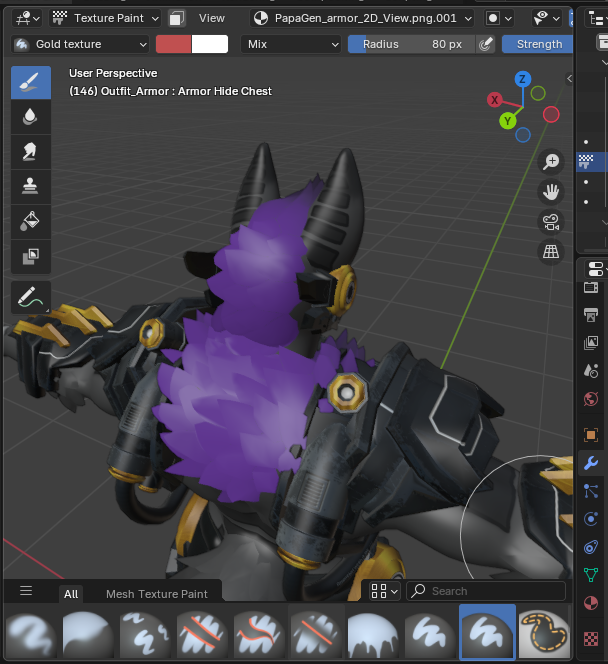Screen dimensions: 608x664
Task: Select the Draw brush tool in toolbar
Action: 31,83
